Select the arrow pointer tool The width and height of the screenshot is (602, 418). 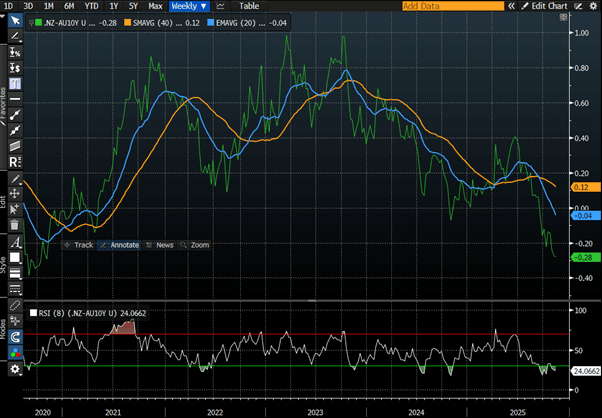(x=15, y=21)
